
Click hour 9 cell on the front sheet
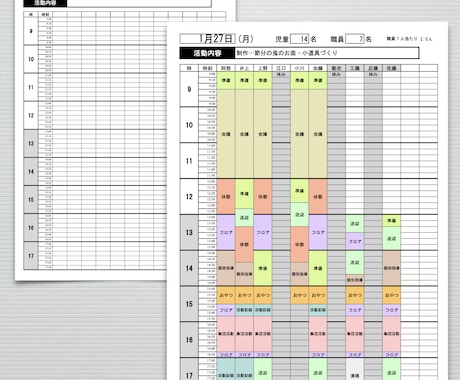pyautogui.click(x=189, y=89)
